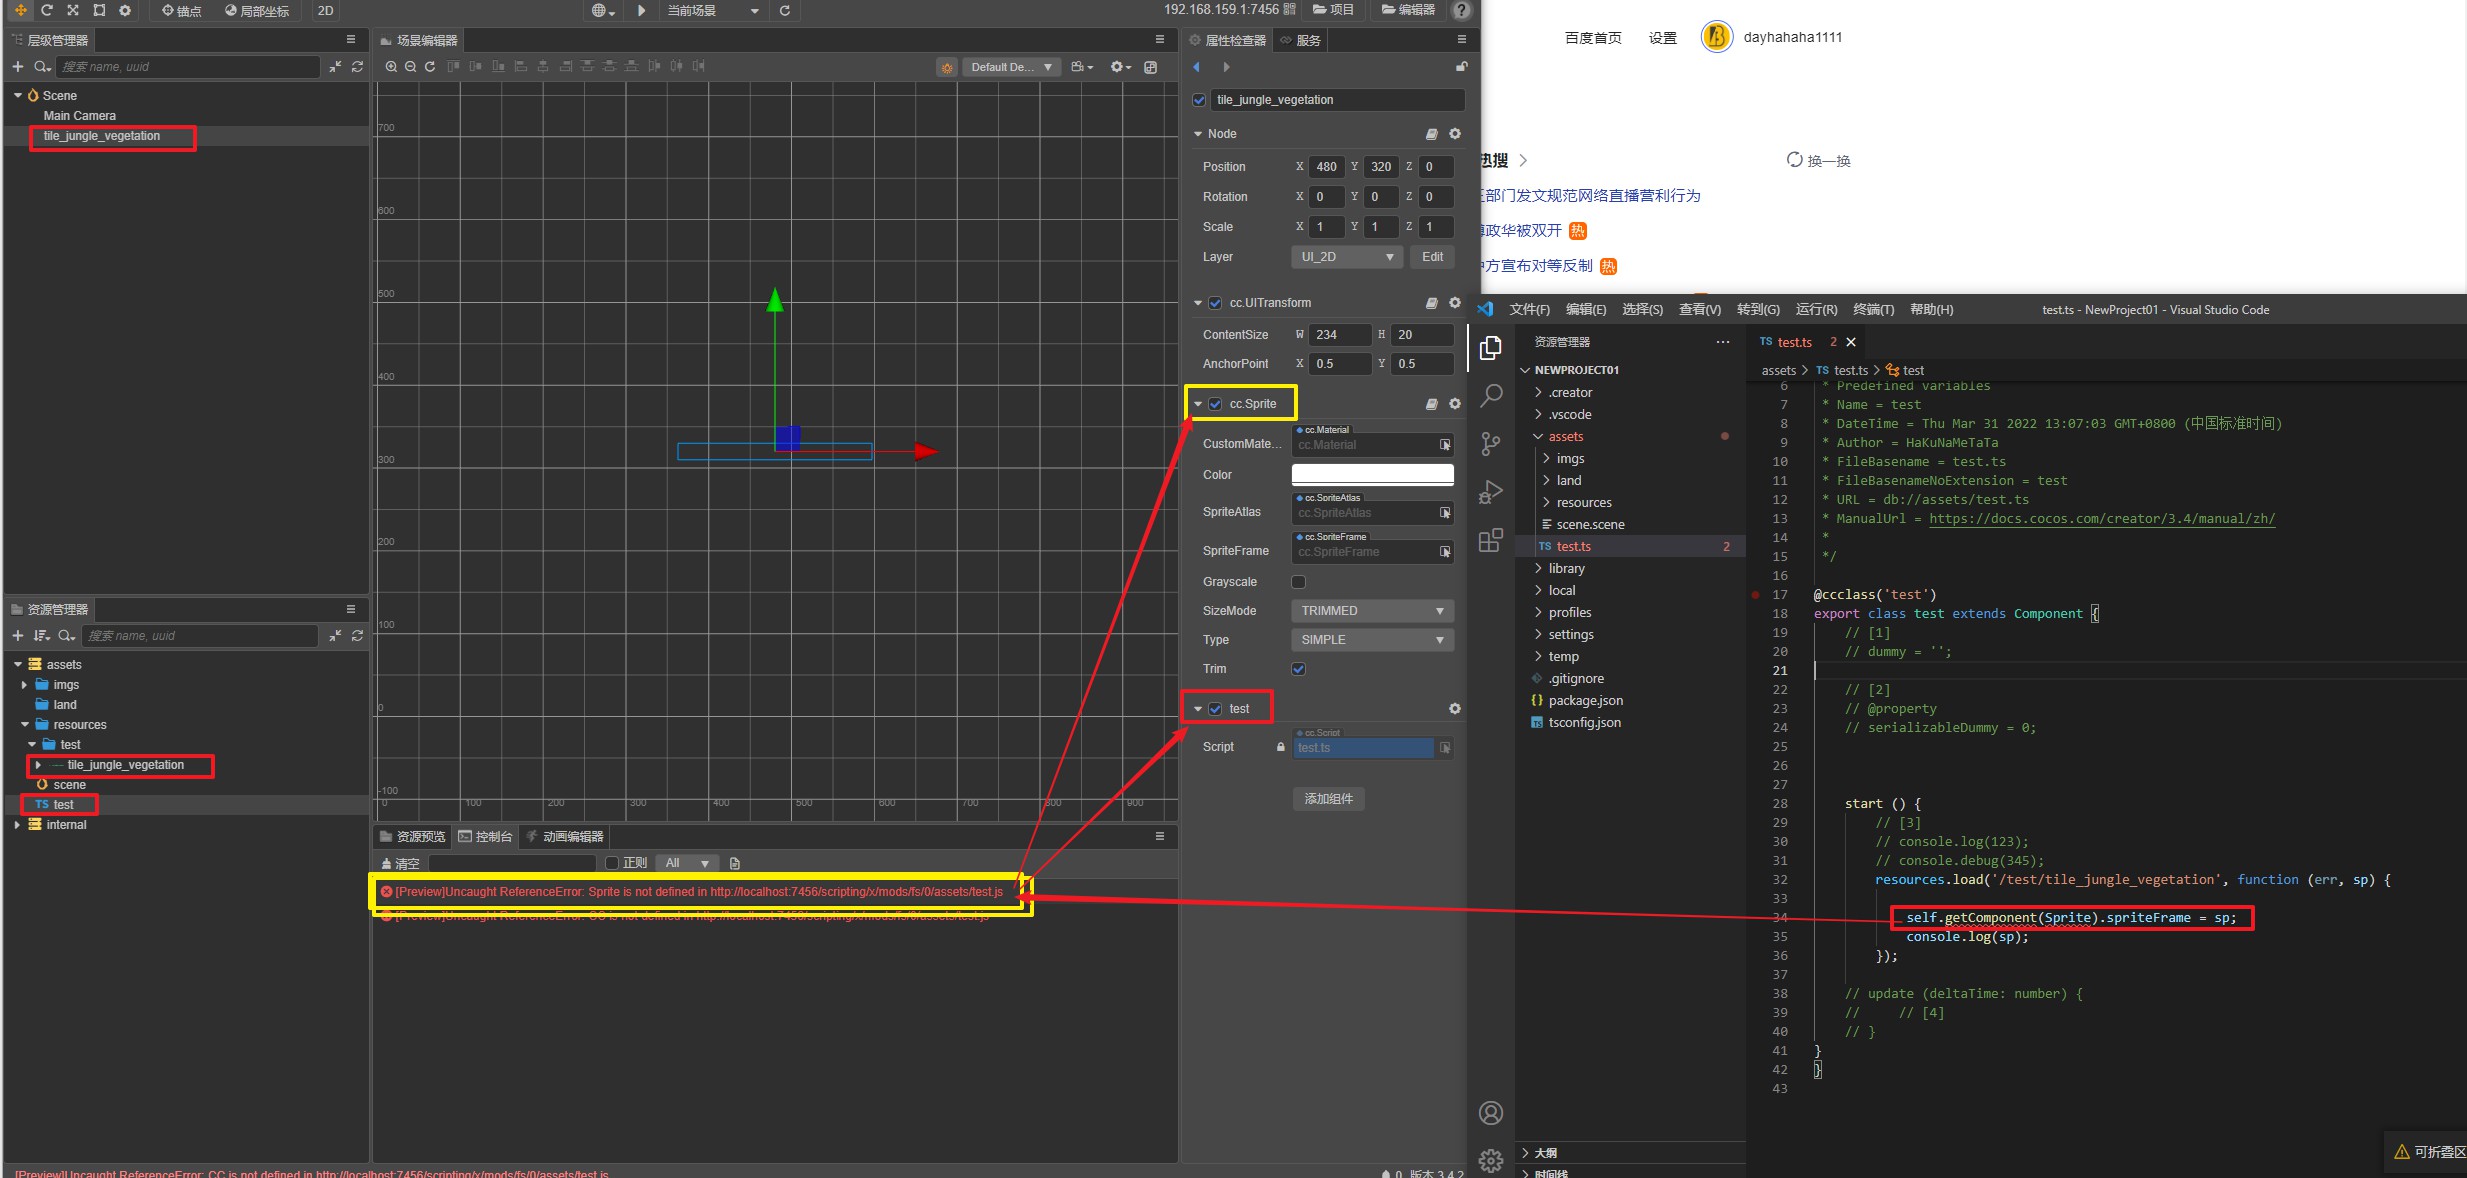This screenshot has height=1178, width=2467.
Task: Click zoom in icon in scene editor
Action: coord(391,67)
